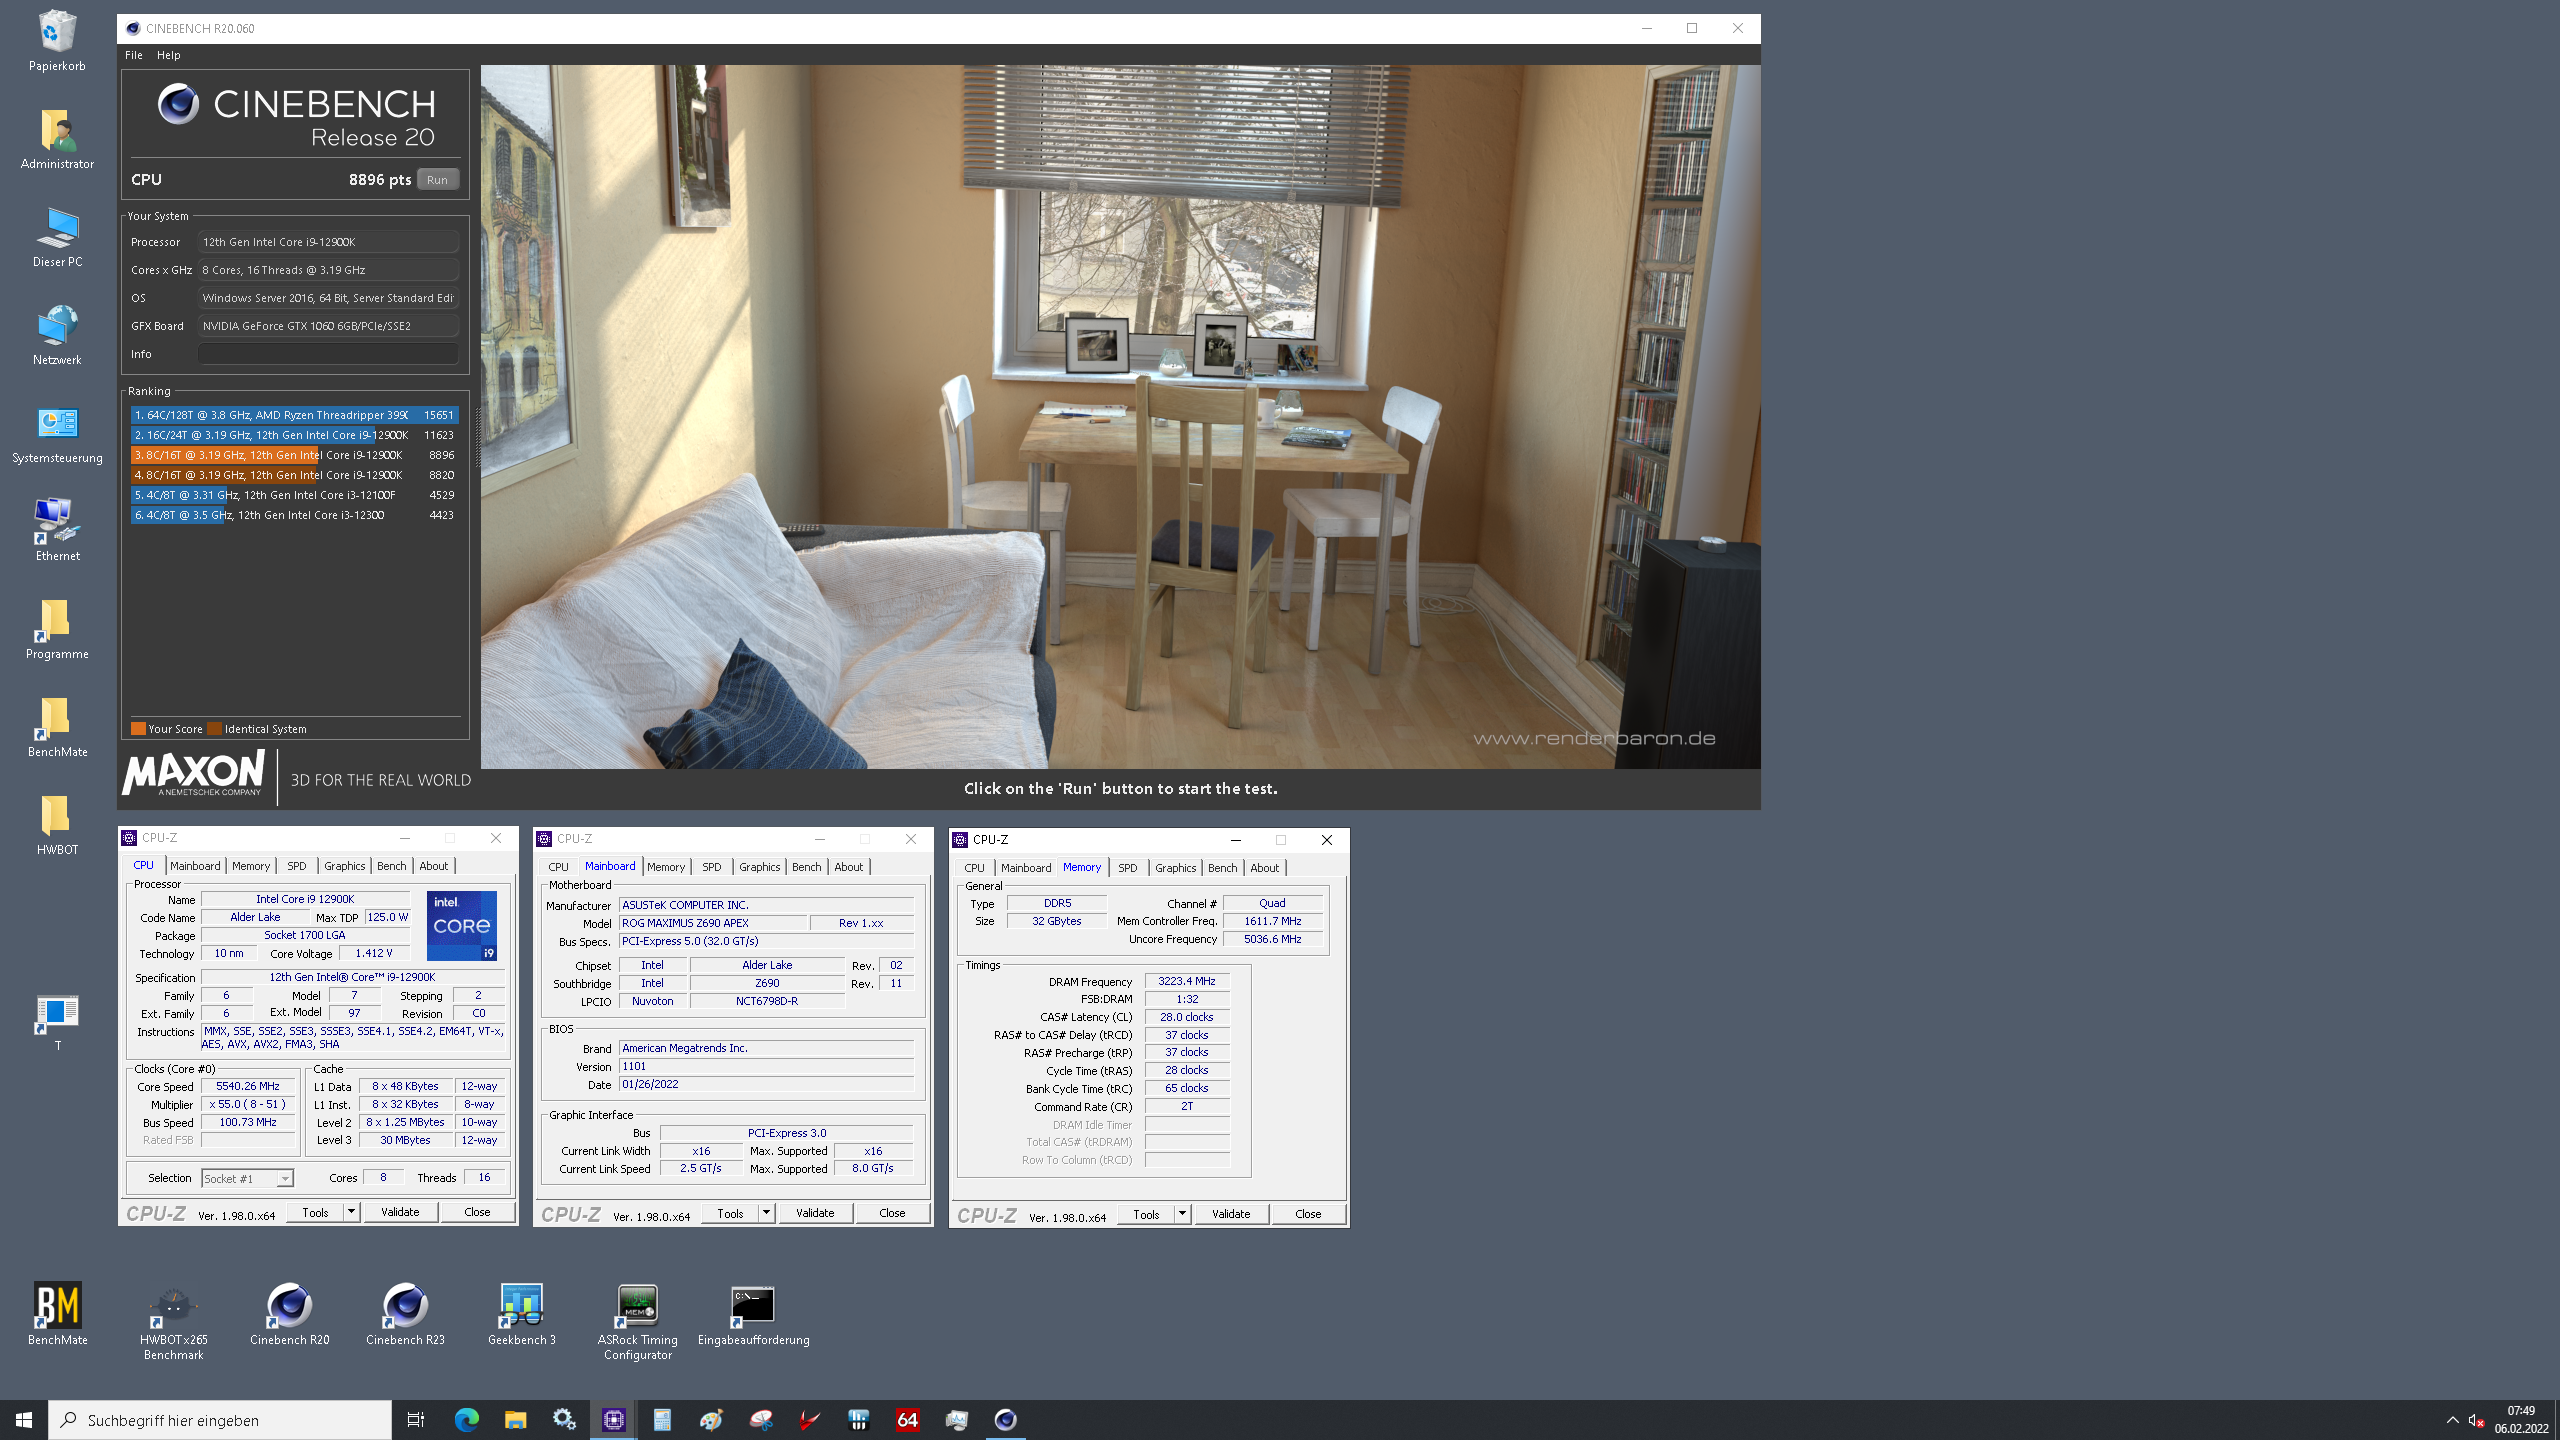Viewport: 2560px width, 1440px height.
Task: Launch Geekbench 3 desktop shortcut
Action: coord(521,1314)
